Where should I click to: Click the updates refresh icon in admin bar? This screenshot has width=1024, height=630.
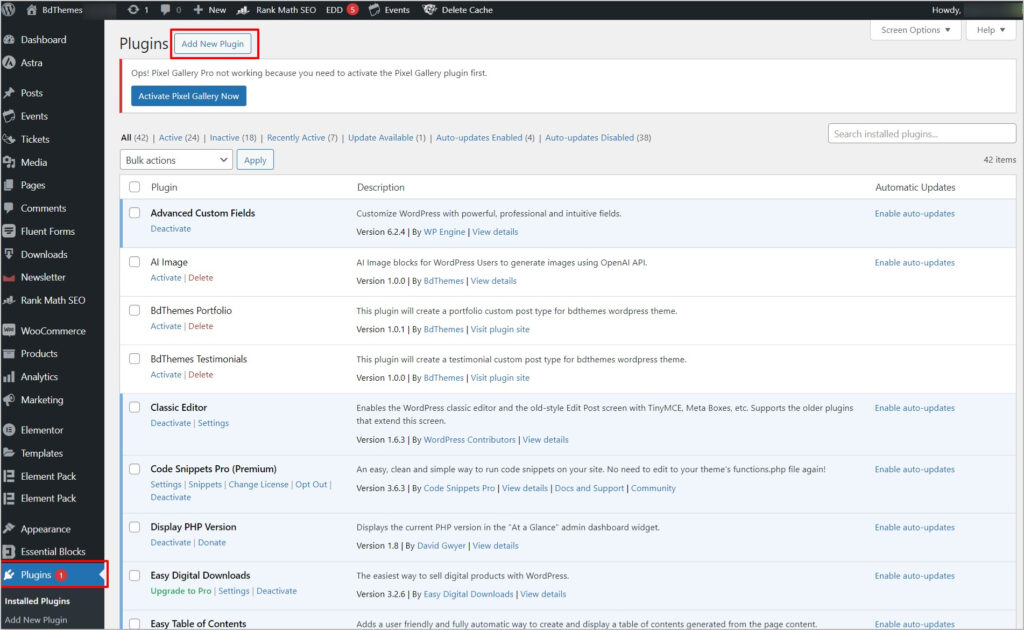[133, 10]
